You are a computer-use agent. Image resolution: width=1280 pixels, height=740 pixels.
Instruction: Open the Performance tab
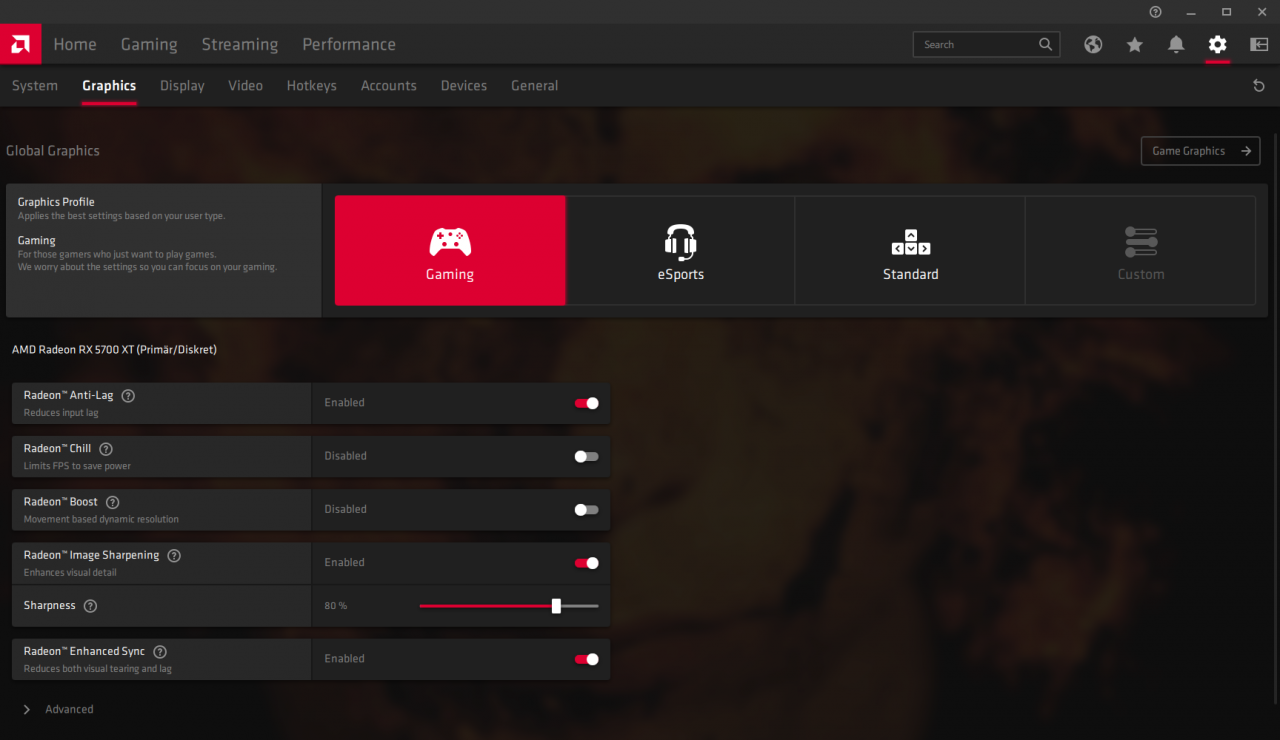[x=349, y=44]
